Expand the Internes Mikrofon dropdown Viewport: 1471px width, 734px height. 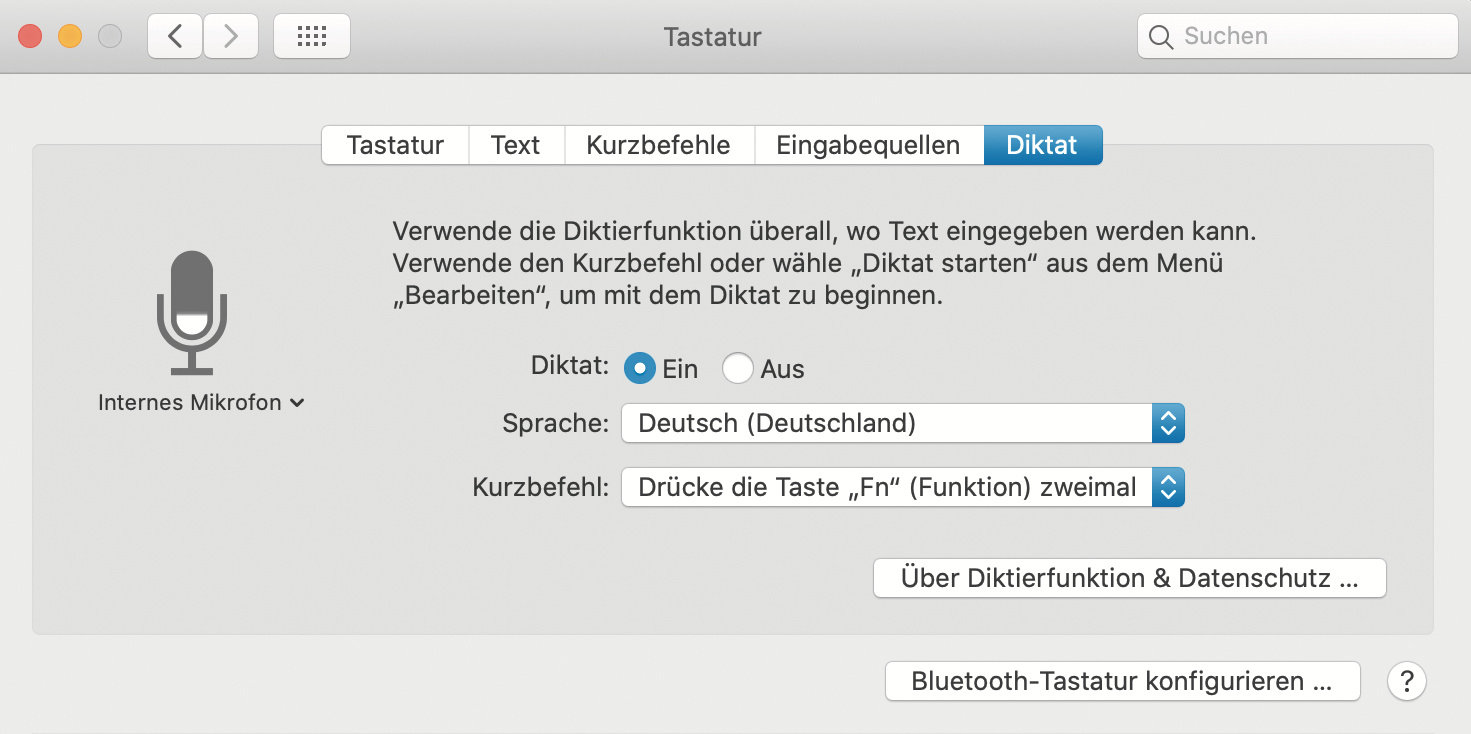201,403
